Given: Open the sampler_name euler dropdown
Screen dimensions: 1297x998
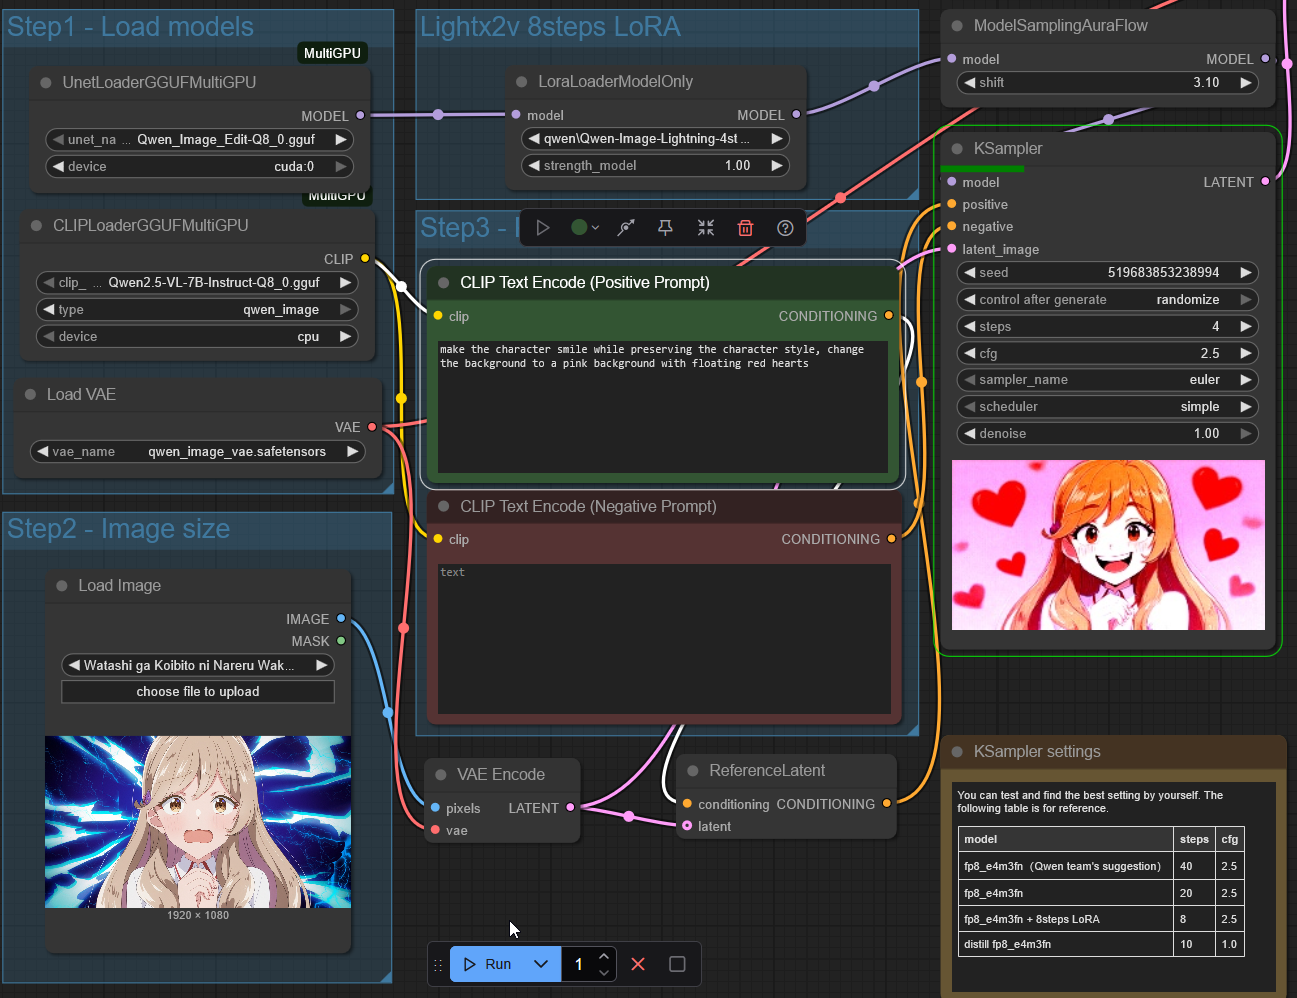Looking at the screenshot, I should 1108,380.
